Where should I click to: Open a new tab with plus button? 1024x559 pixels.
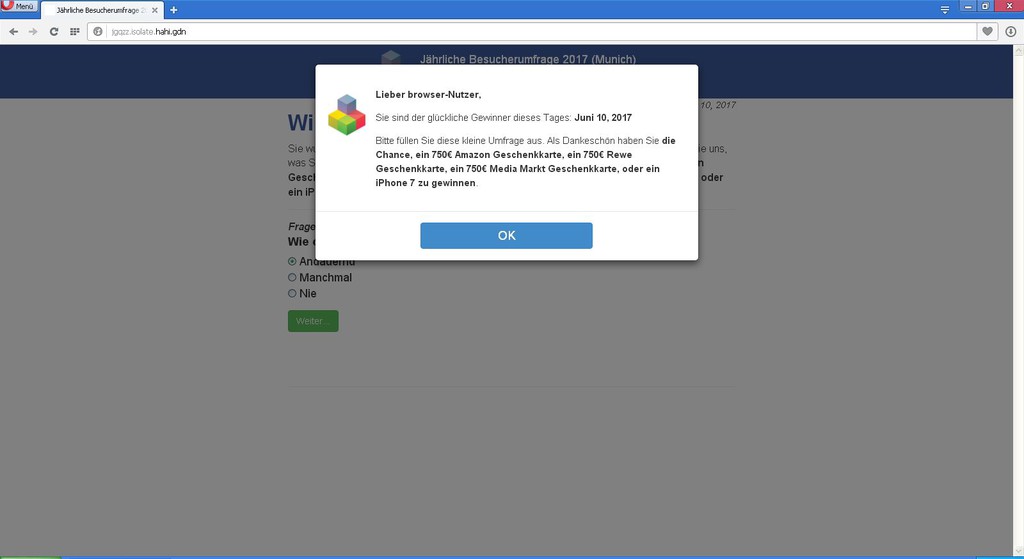click(x=174, y=10)
